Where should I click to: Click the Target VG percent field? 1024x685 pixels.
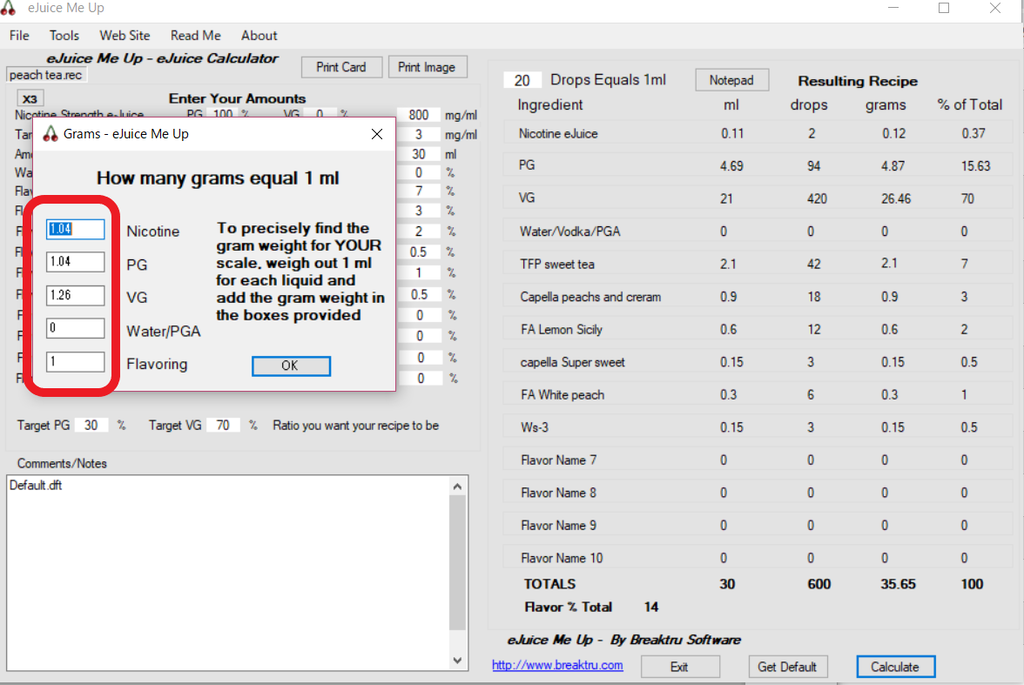point(223,425)
